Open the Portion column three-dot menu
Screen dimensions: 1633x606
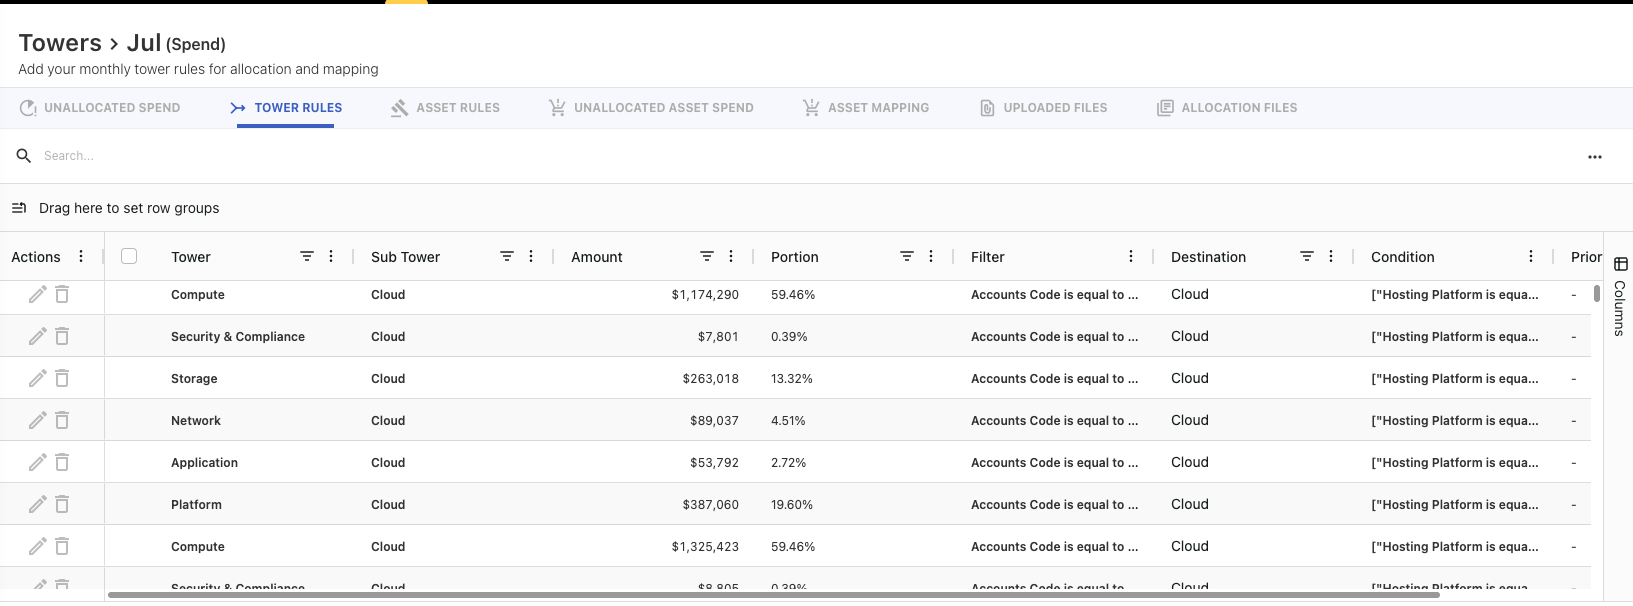(931, 257)
